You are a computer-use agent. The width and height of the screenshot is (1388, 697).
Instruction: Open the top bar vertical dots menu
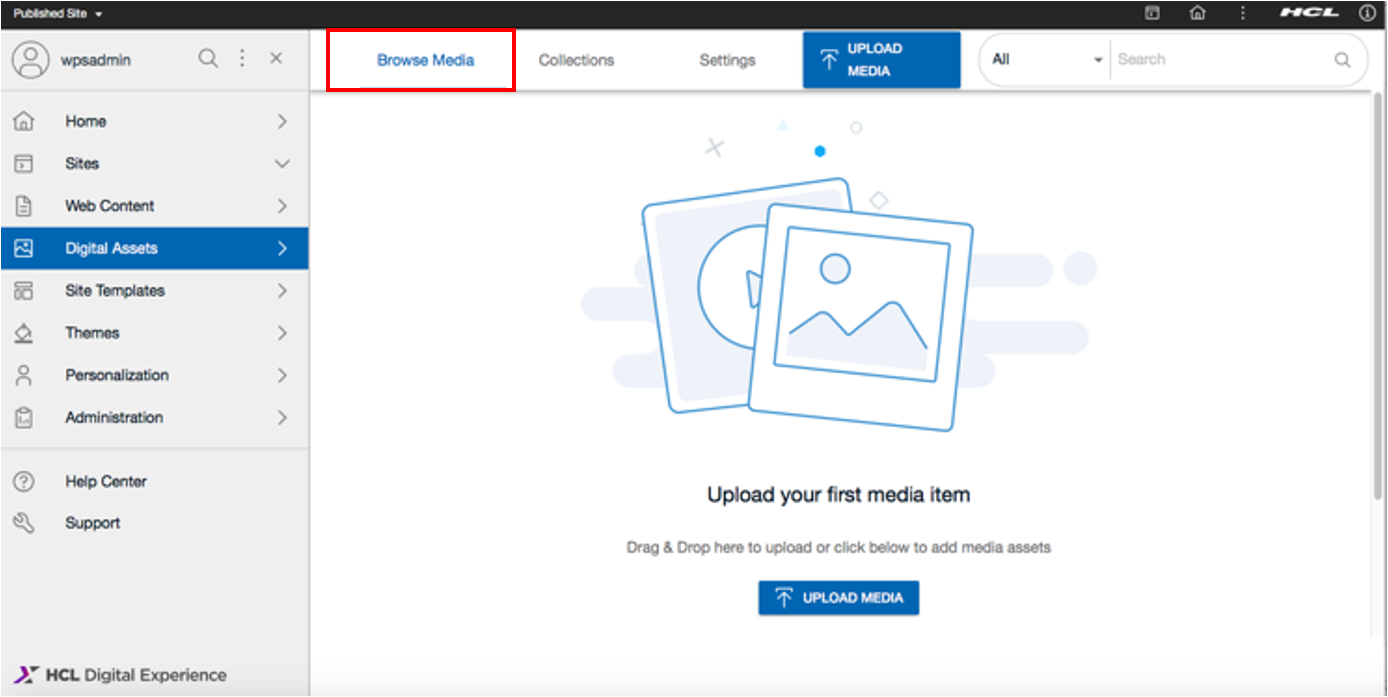click(x=1243, y=13)
